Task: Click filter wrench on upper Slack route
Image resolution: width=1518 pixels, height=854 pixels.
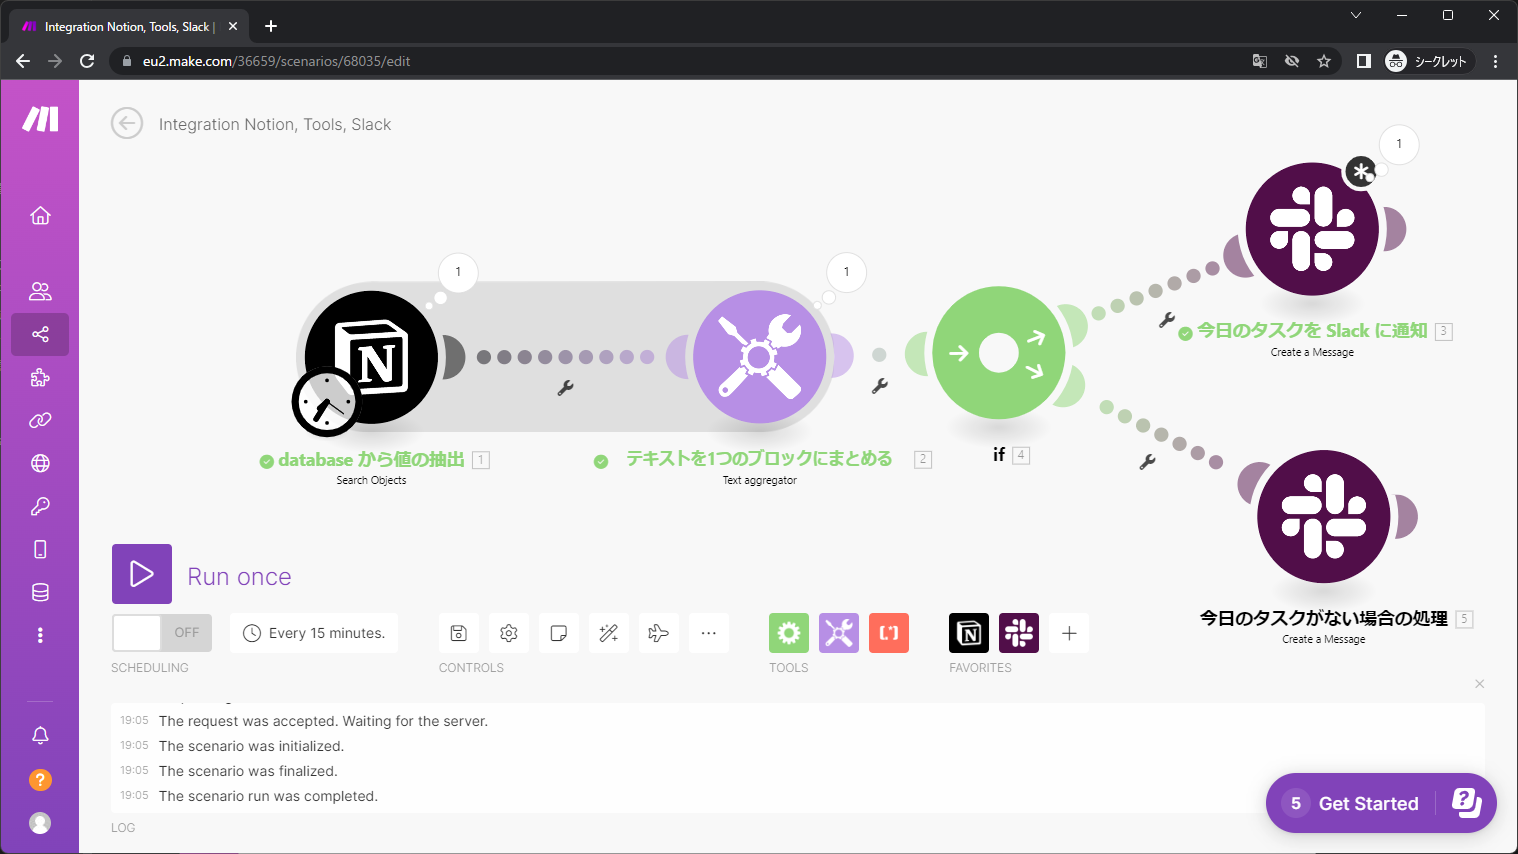Action: coord(1166,321)
